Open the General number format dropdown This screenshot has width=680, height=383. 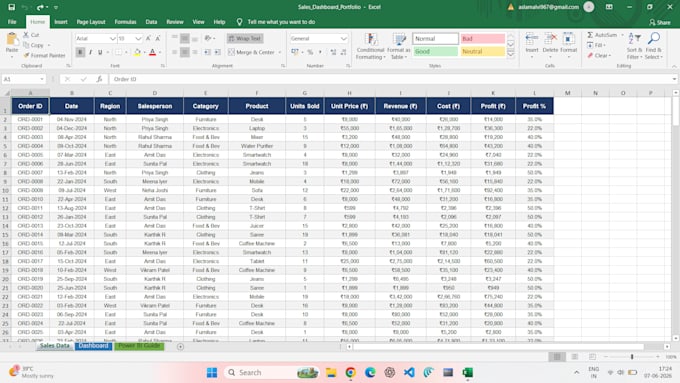point(343,39)
